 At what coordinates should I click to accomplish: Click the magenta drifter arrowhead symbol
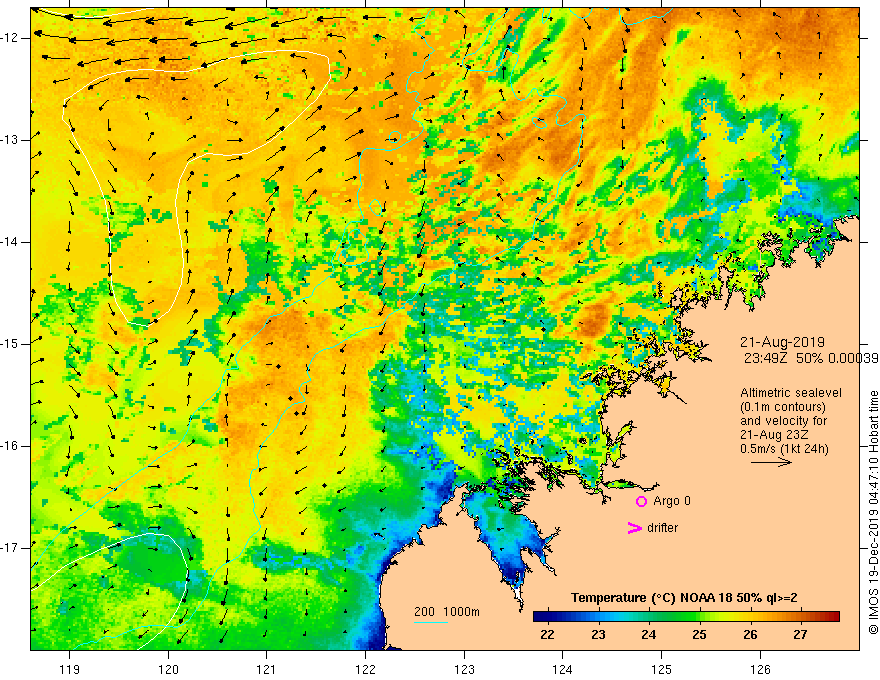coord(634,528)
